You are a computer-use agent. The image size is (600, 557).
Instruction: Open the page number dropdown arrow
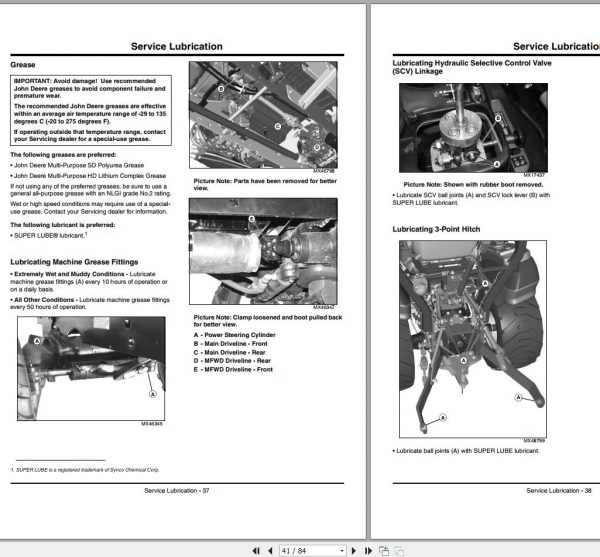[342, 550]
